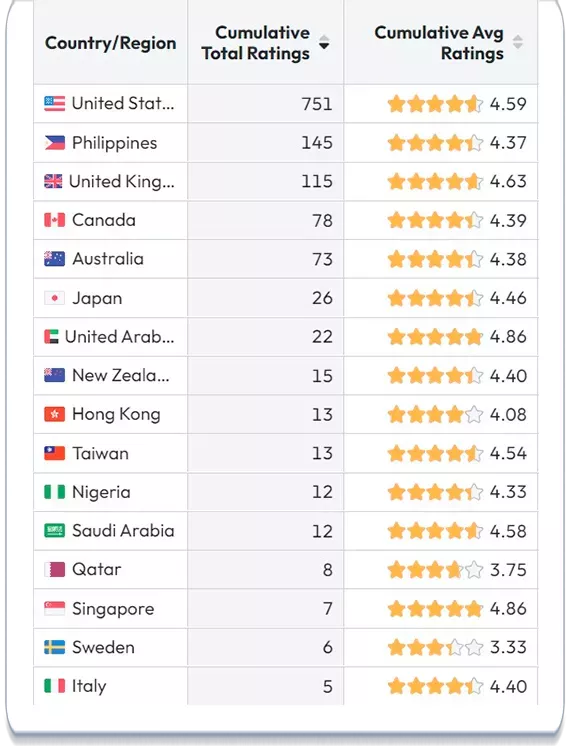Click the Sweden flag icon
The image size is (571, 746).
pyautogui.click(x=54, y=647)
